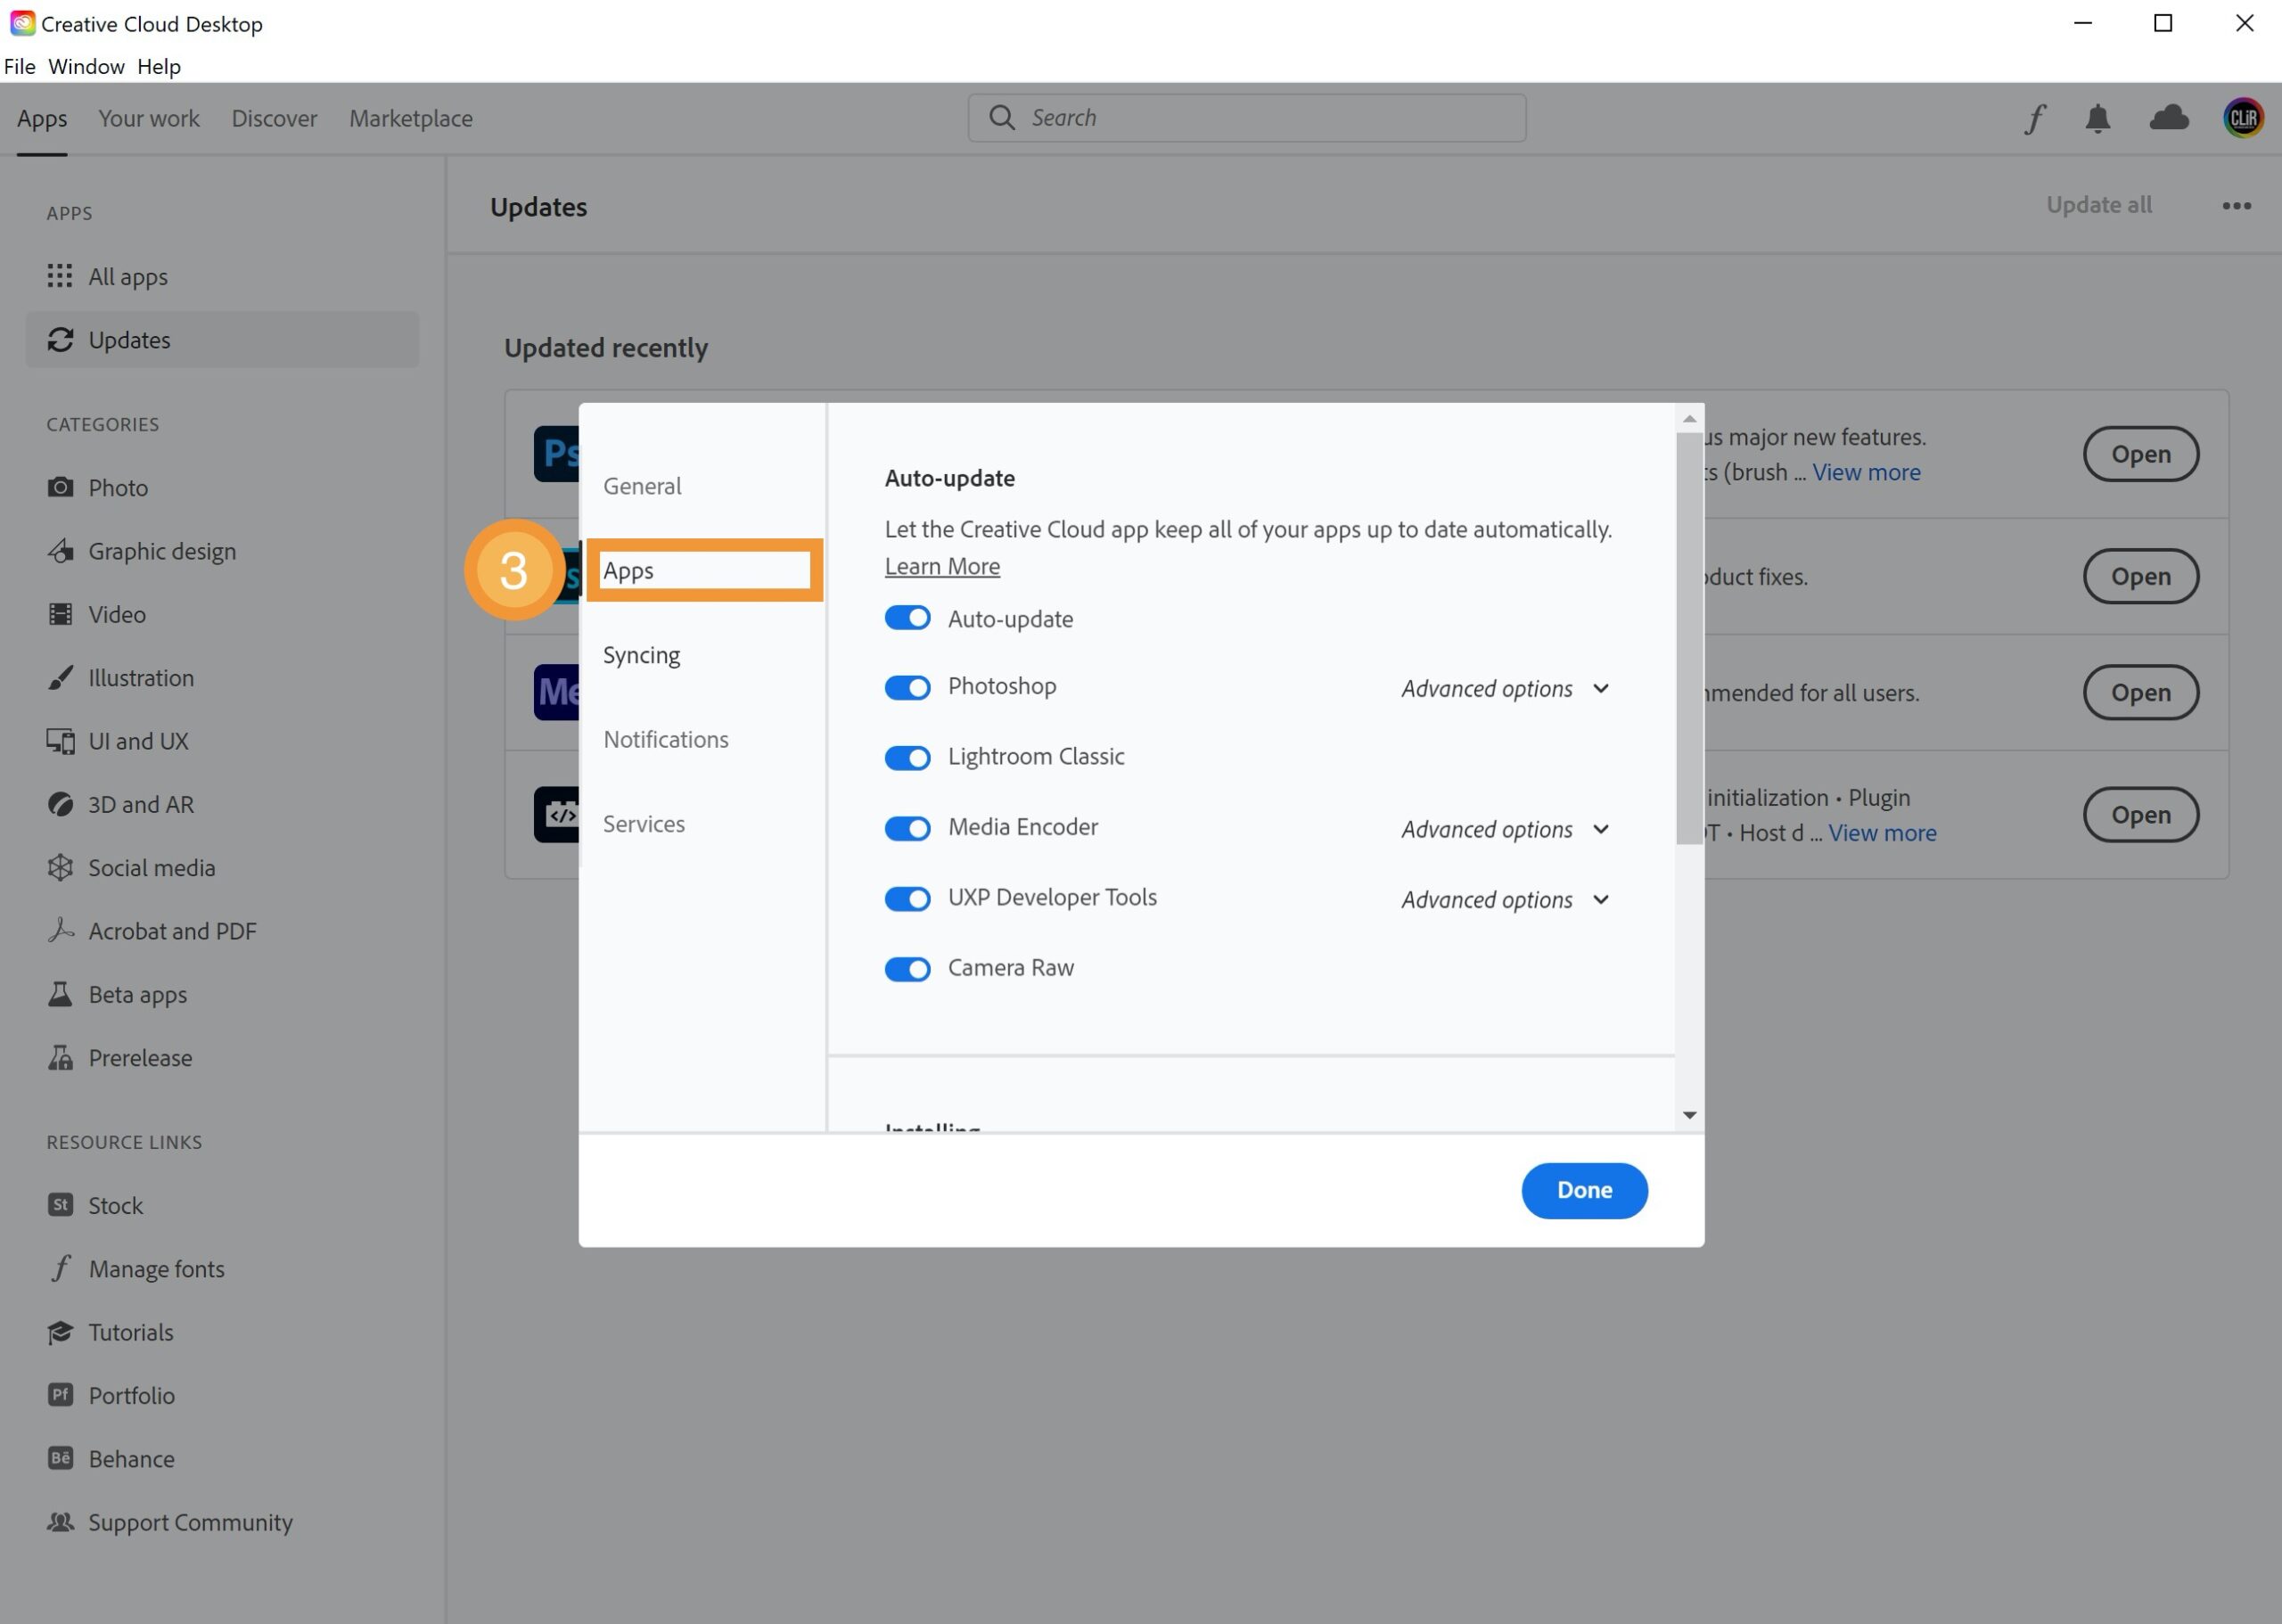2282x1624 pixels.
Task: Select the Services preferences tab
Action: tap(644, 824)
